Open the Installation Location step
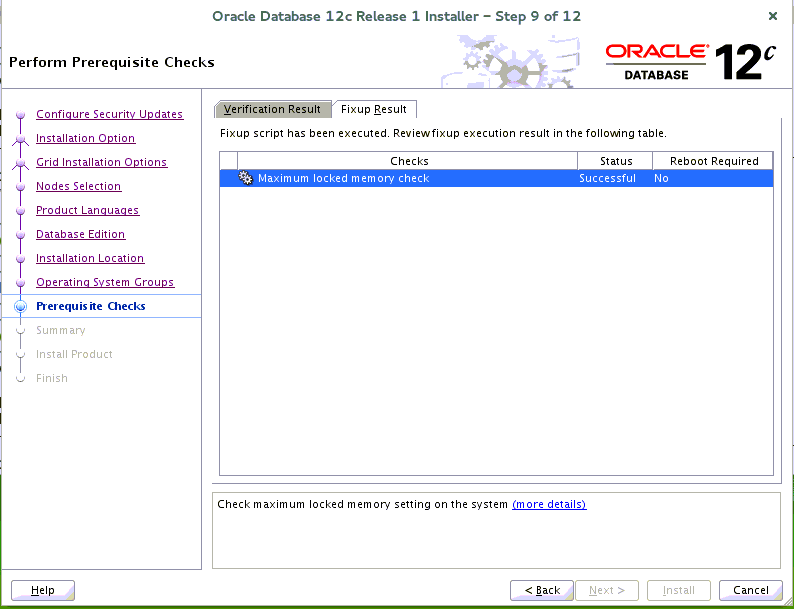Screen dimensions: 794x609 click(90, 258)
